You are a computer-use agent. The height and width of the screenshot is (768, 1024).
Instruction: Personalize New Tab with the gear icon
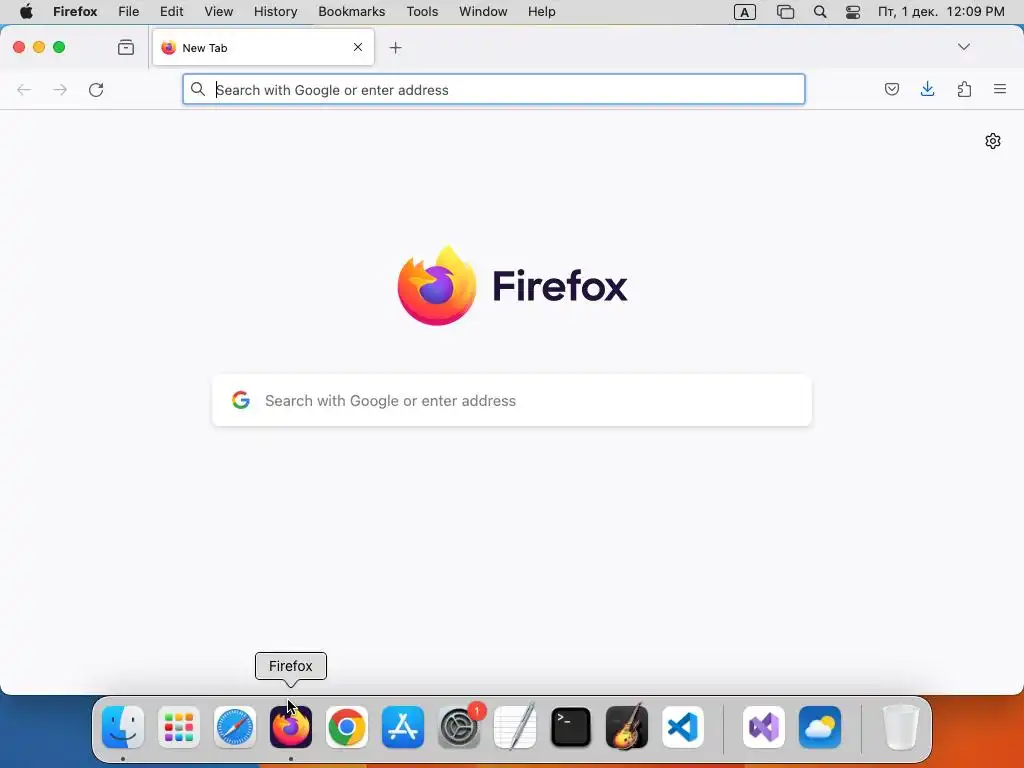coord(993,141)
